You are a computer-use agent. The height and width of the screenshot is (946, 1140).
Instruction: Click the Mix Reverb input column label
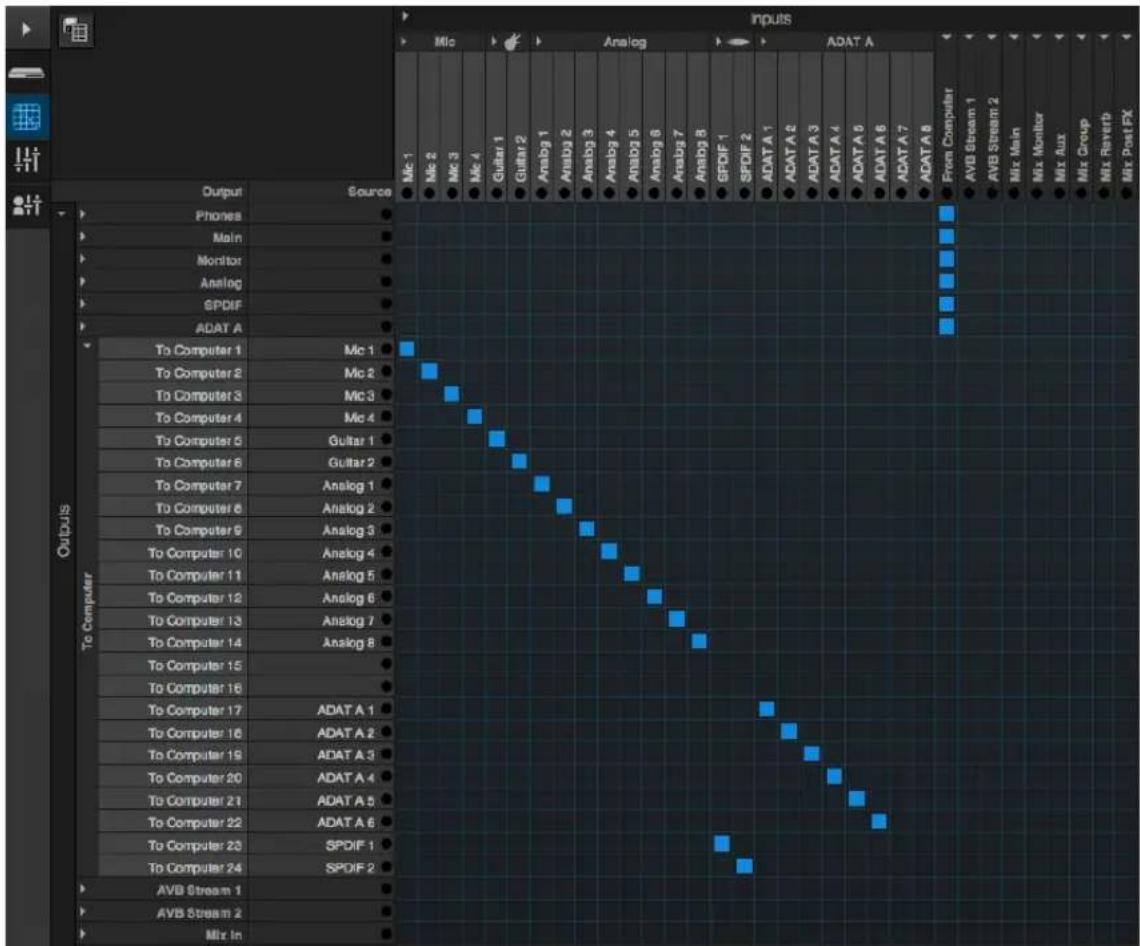coord(1104,147)
